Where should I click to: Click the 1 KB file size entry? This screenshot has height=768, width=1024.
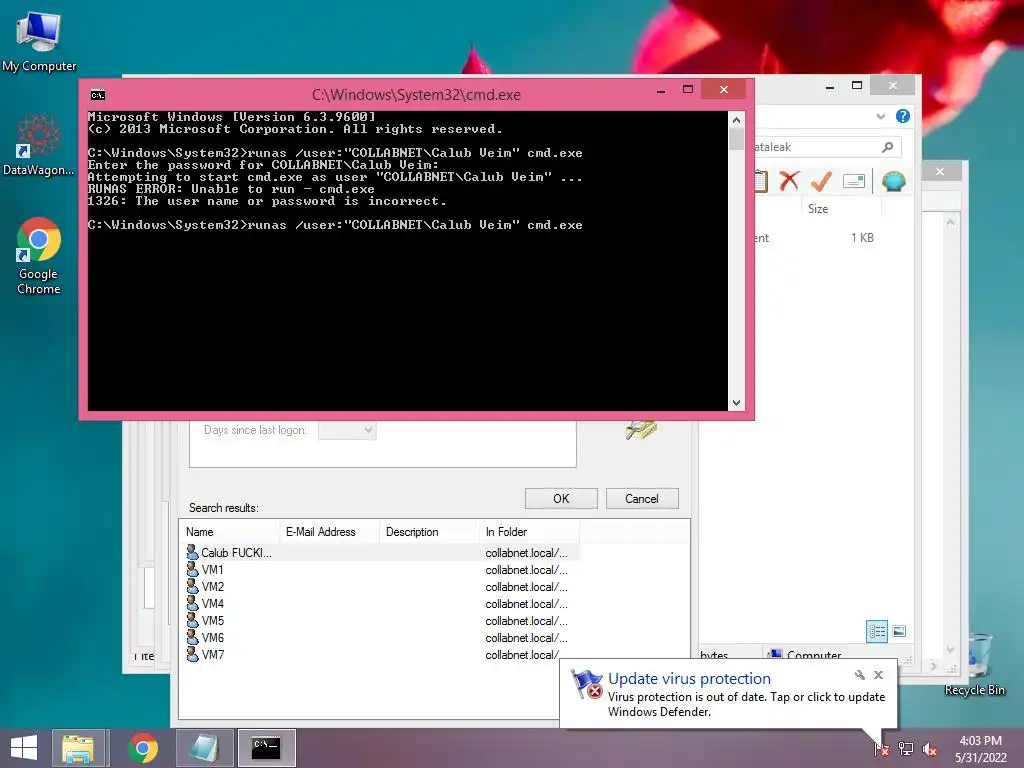(862, 238)
